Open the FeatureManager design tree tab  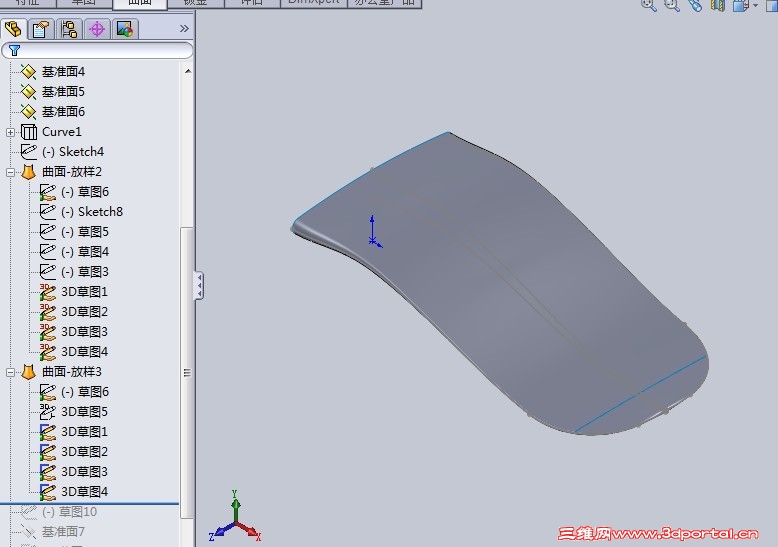coord(13,29)
